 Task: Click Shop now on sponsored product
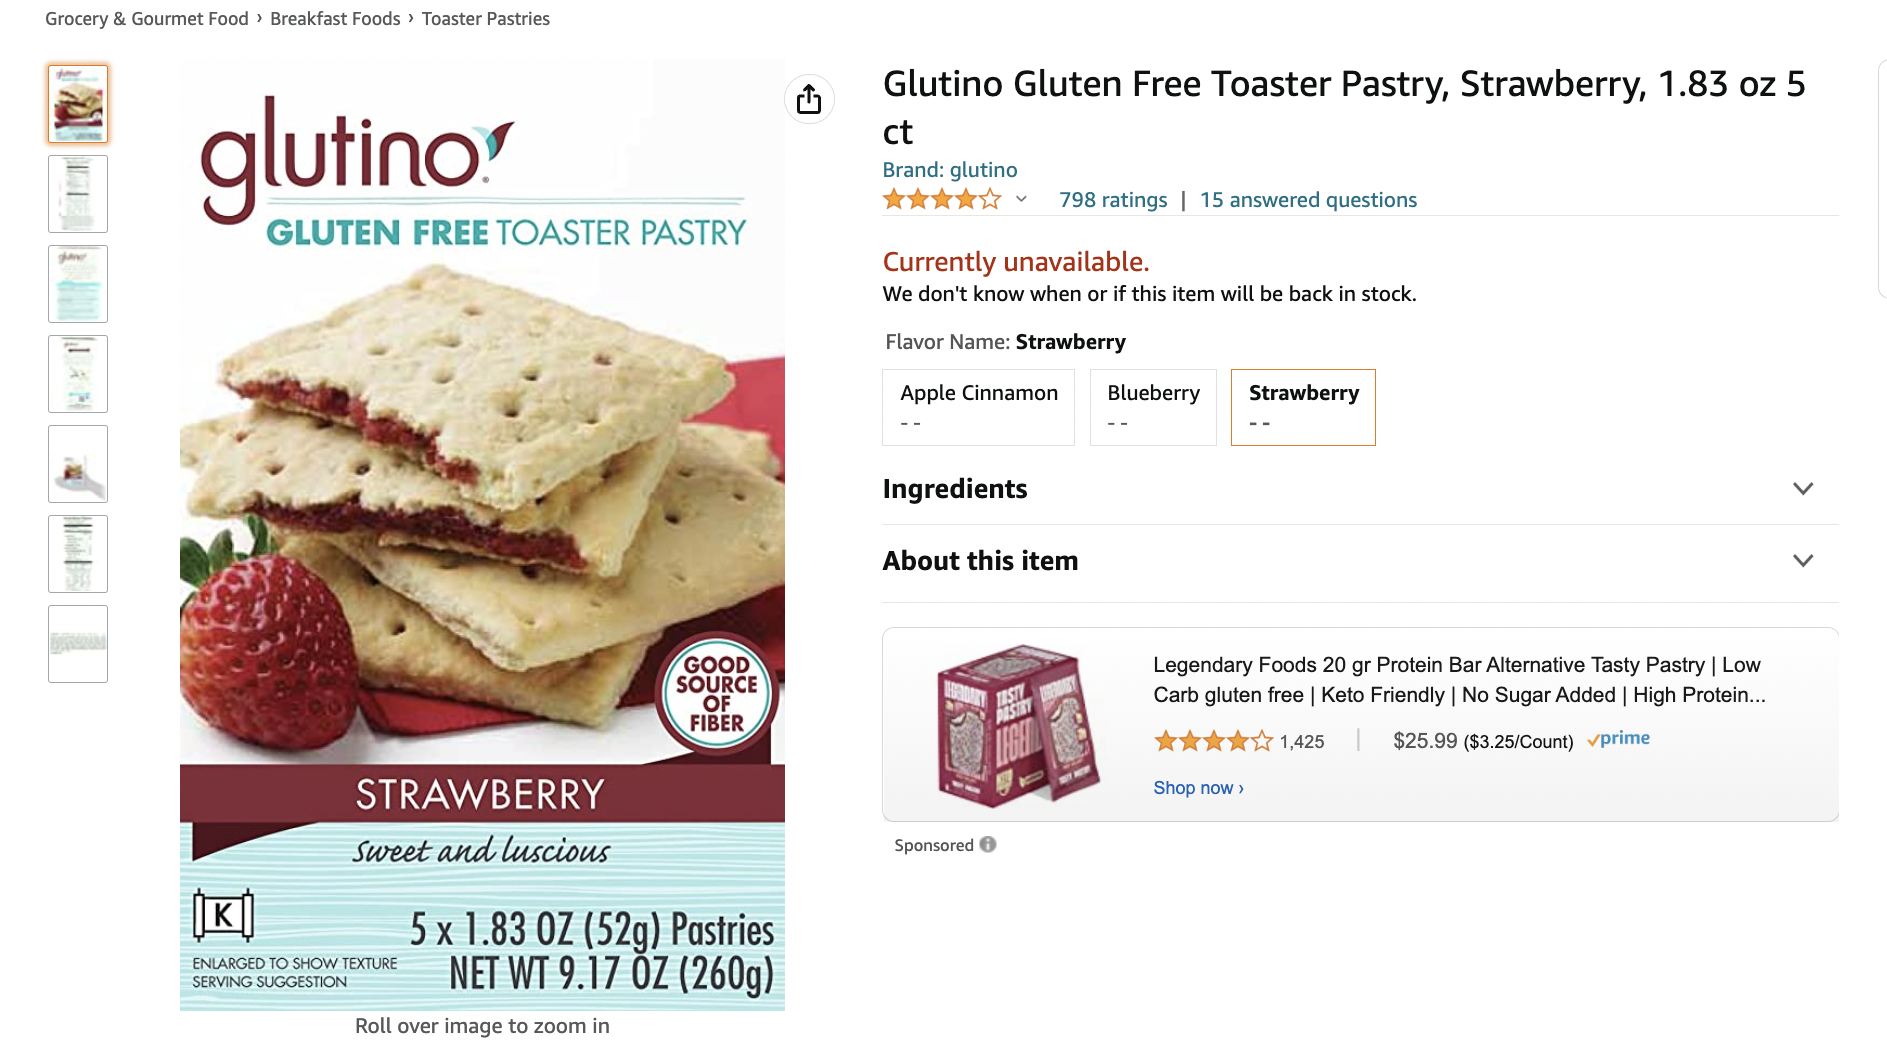coord(1198,788)
